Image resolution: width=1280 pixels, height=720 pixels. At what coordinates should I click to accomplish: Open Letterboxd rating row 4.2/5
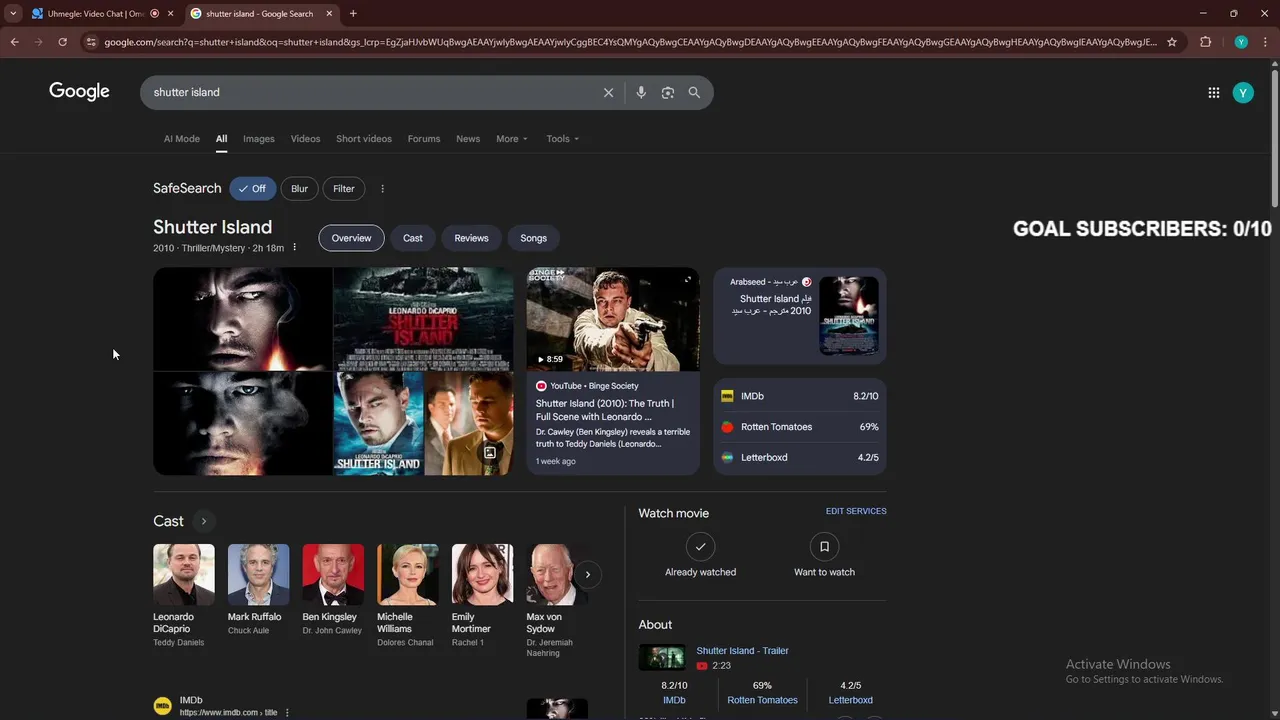pyautogui.click(x=799, y=457)
